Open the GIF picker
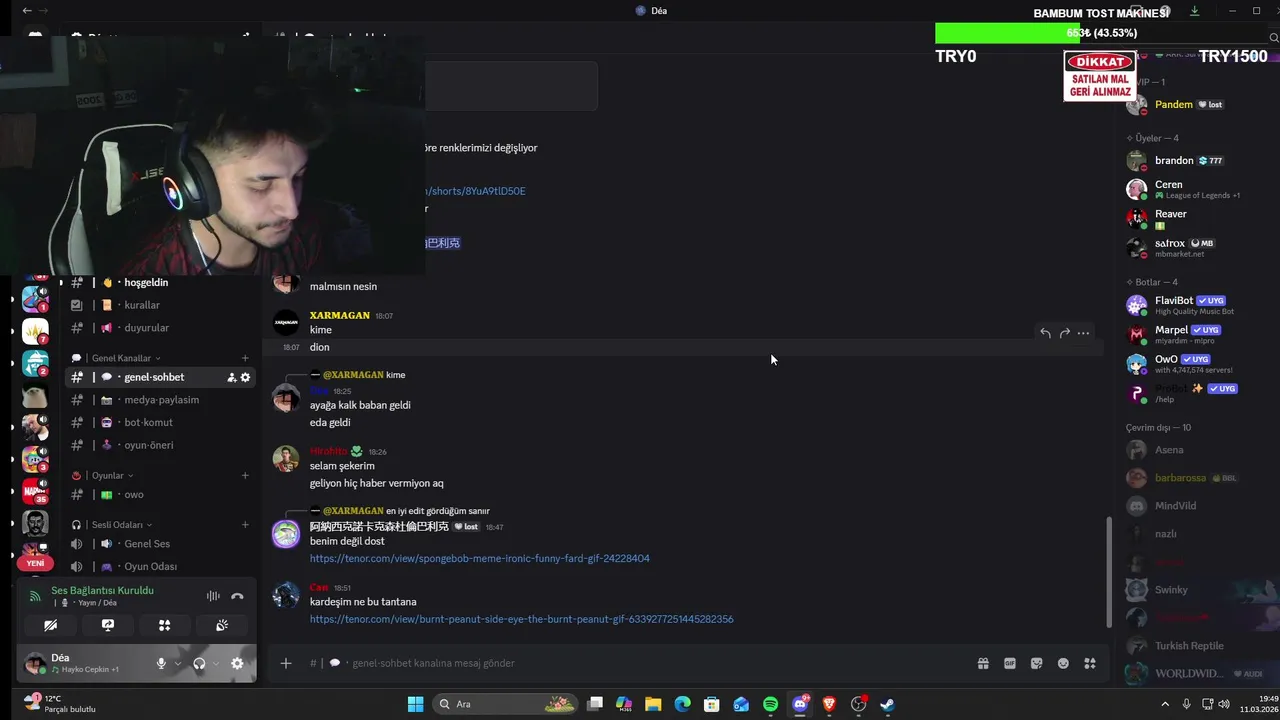The height and width of the screenshot is (720, 1280). coord(1010,663)
